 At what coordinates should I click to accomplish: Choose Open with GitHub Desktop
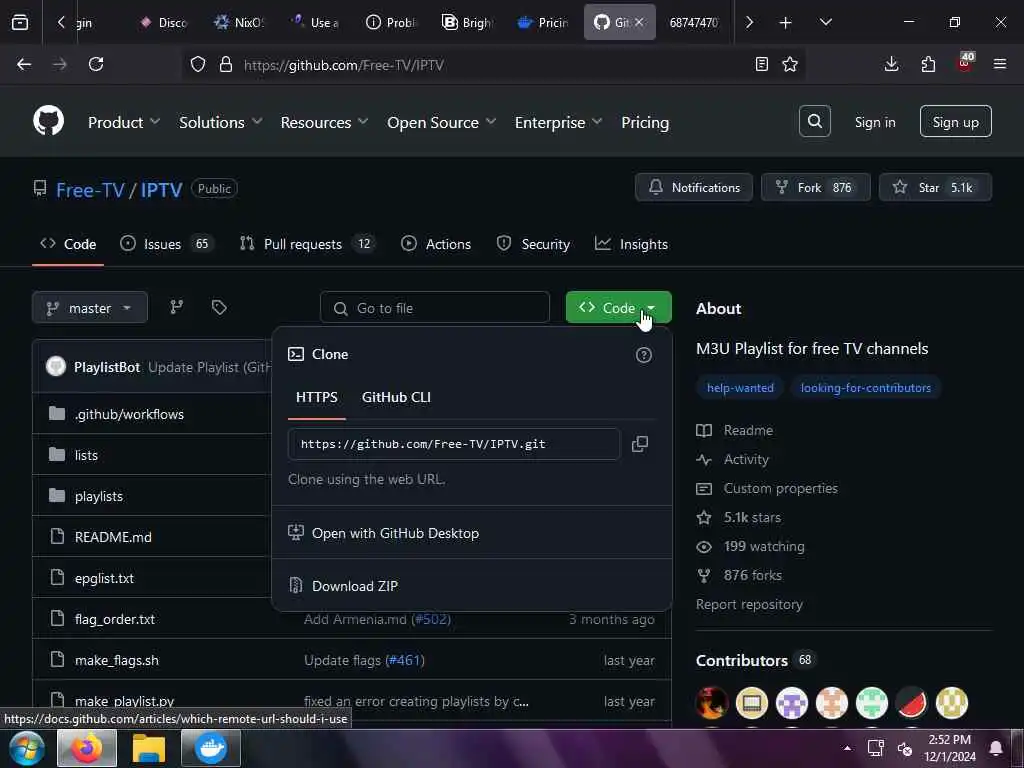472,533
